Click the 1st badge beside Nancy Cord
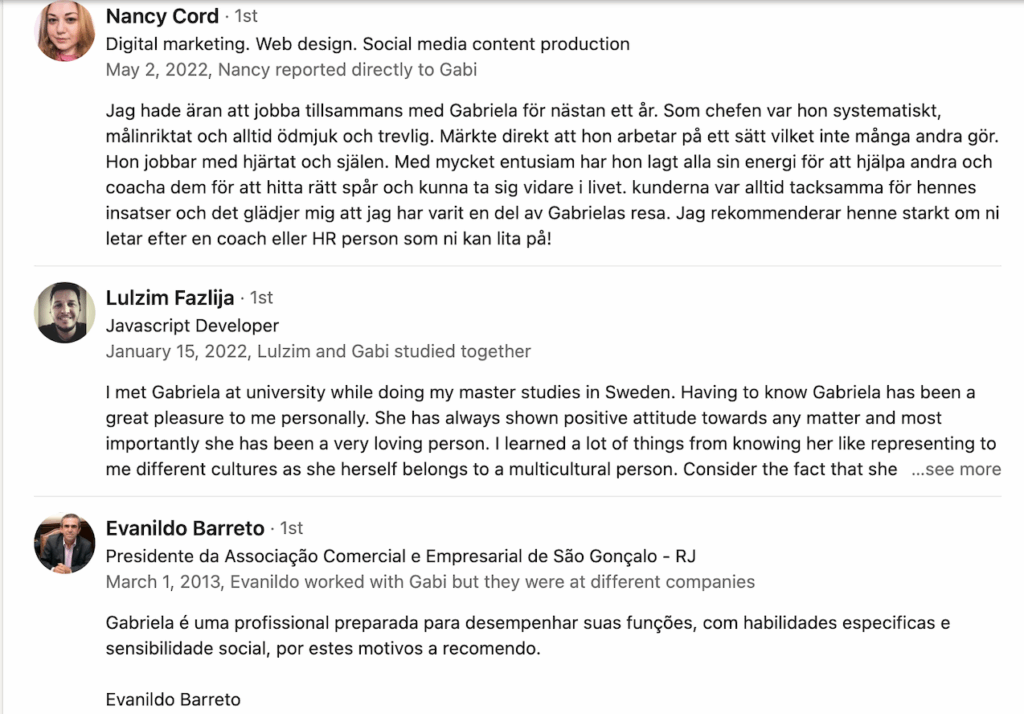 [245, 17]
